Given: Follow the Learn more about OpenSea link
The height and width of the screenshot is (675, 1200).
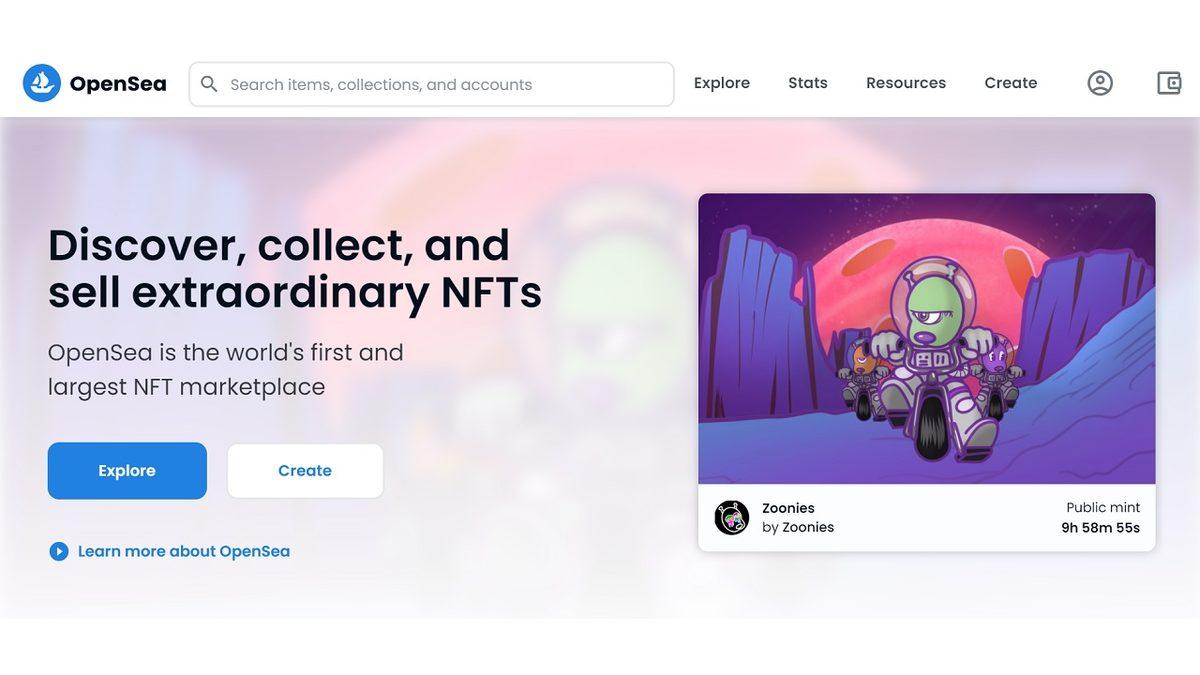Looking at the screenshot, I should click(184, 551).
